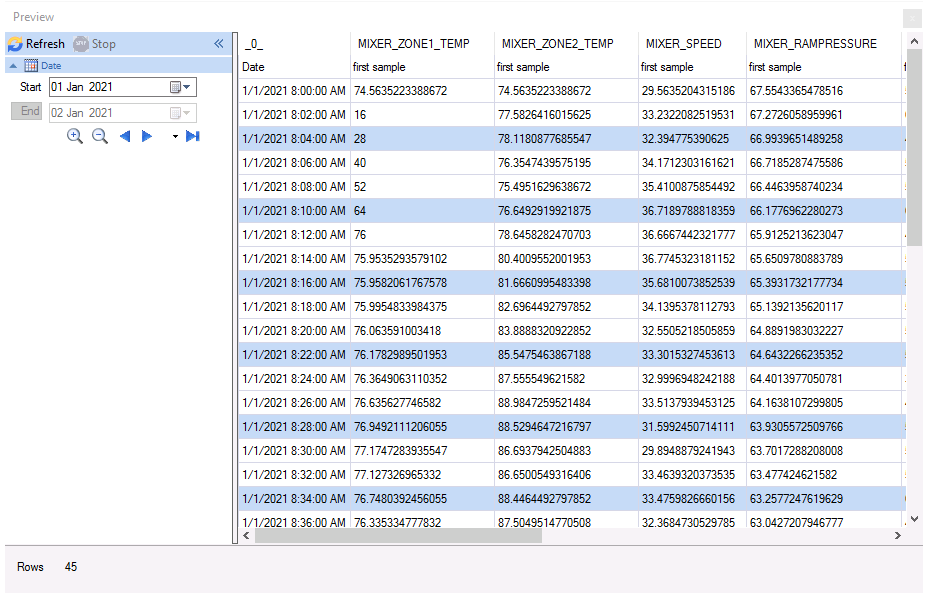Image resolution: width=928 pixels, height=598 pixels.
Task: Toggle the End date button
Action: (x=27, y=111)
